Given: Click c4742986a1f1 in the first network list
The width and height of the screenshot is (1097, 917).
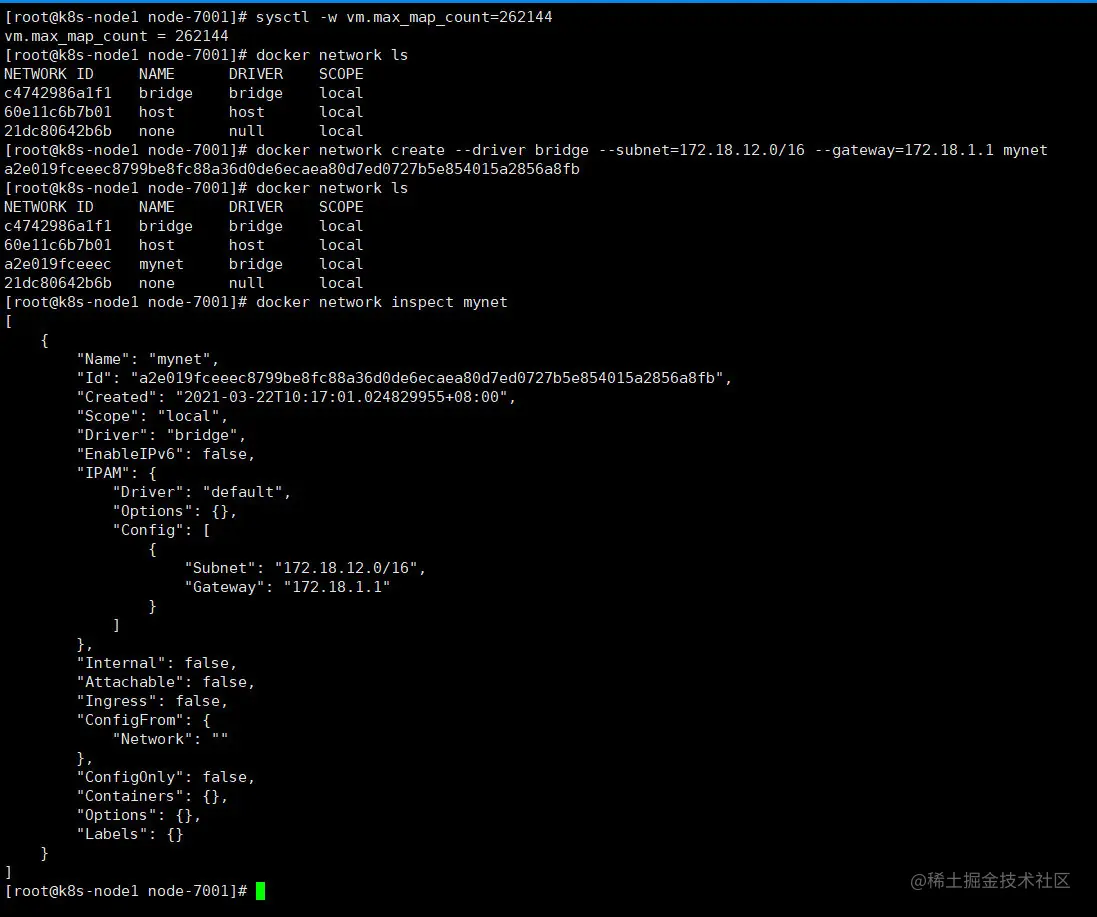Looking at the screenshot, I should coord(57,92).
